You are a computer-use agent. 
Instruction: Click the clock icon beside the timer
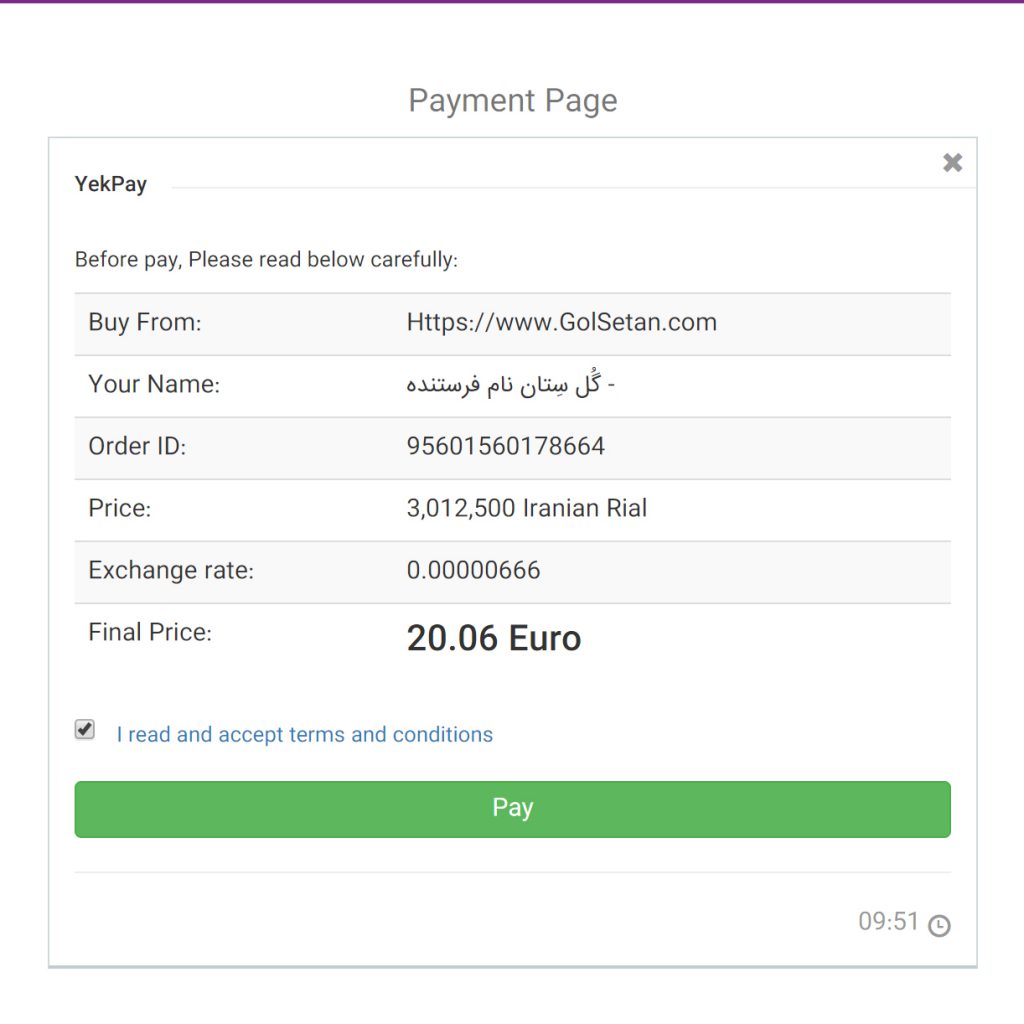tap(939, 925)
